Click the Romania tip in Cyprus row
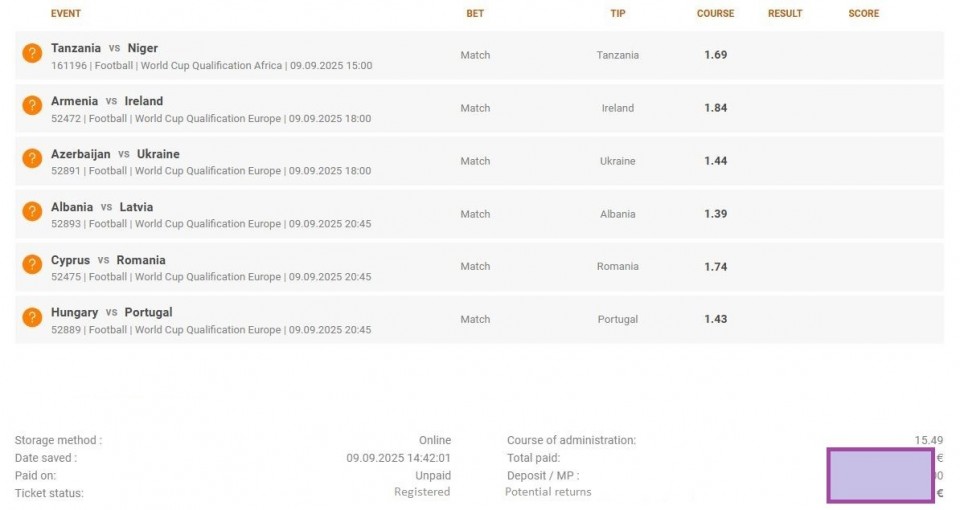960x510 pixels. click(x=617, y=266)
